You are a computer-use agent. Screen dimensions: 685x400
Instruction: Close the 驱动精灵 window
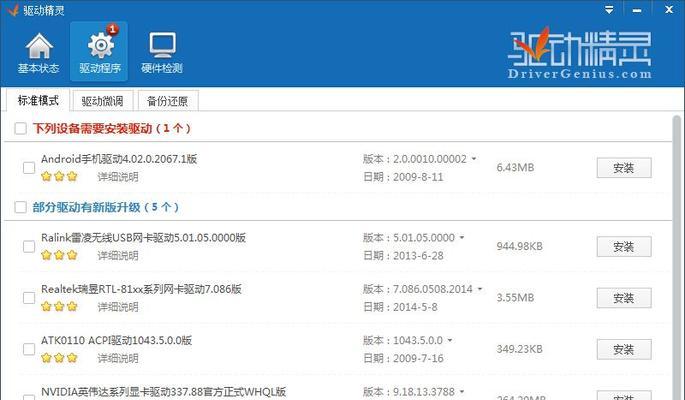coord(669,9)
